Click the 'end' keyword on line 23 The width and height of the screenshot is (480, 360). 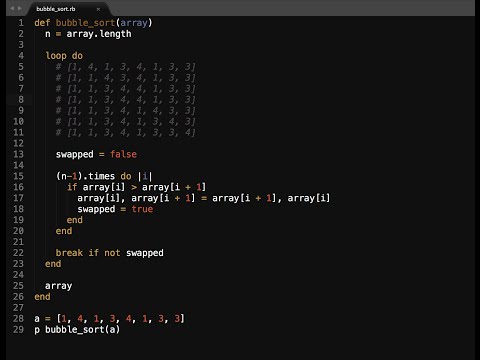(53, 264)
